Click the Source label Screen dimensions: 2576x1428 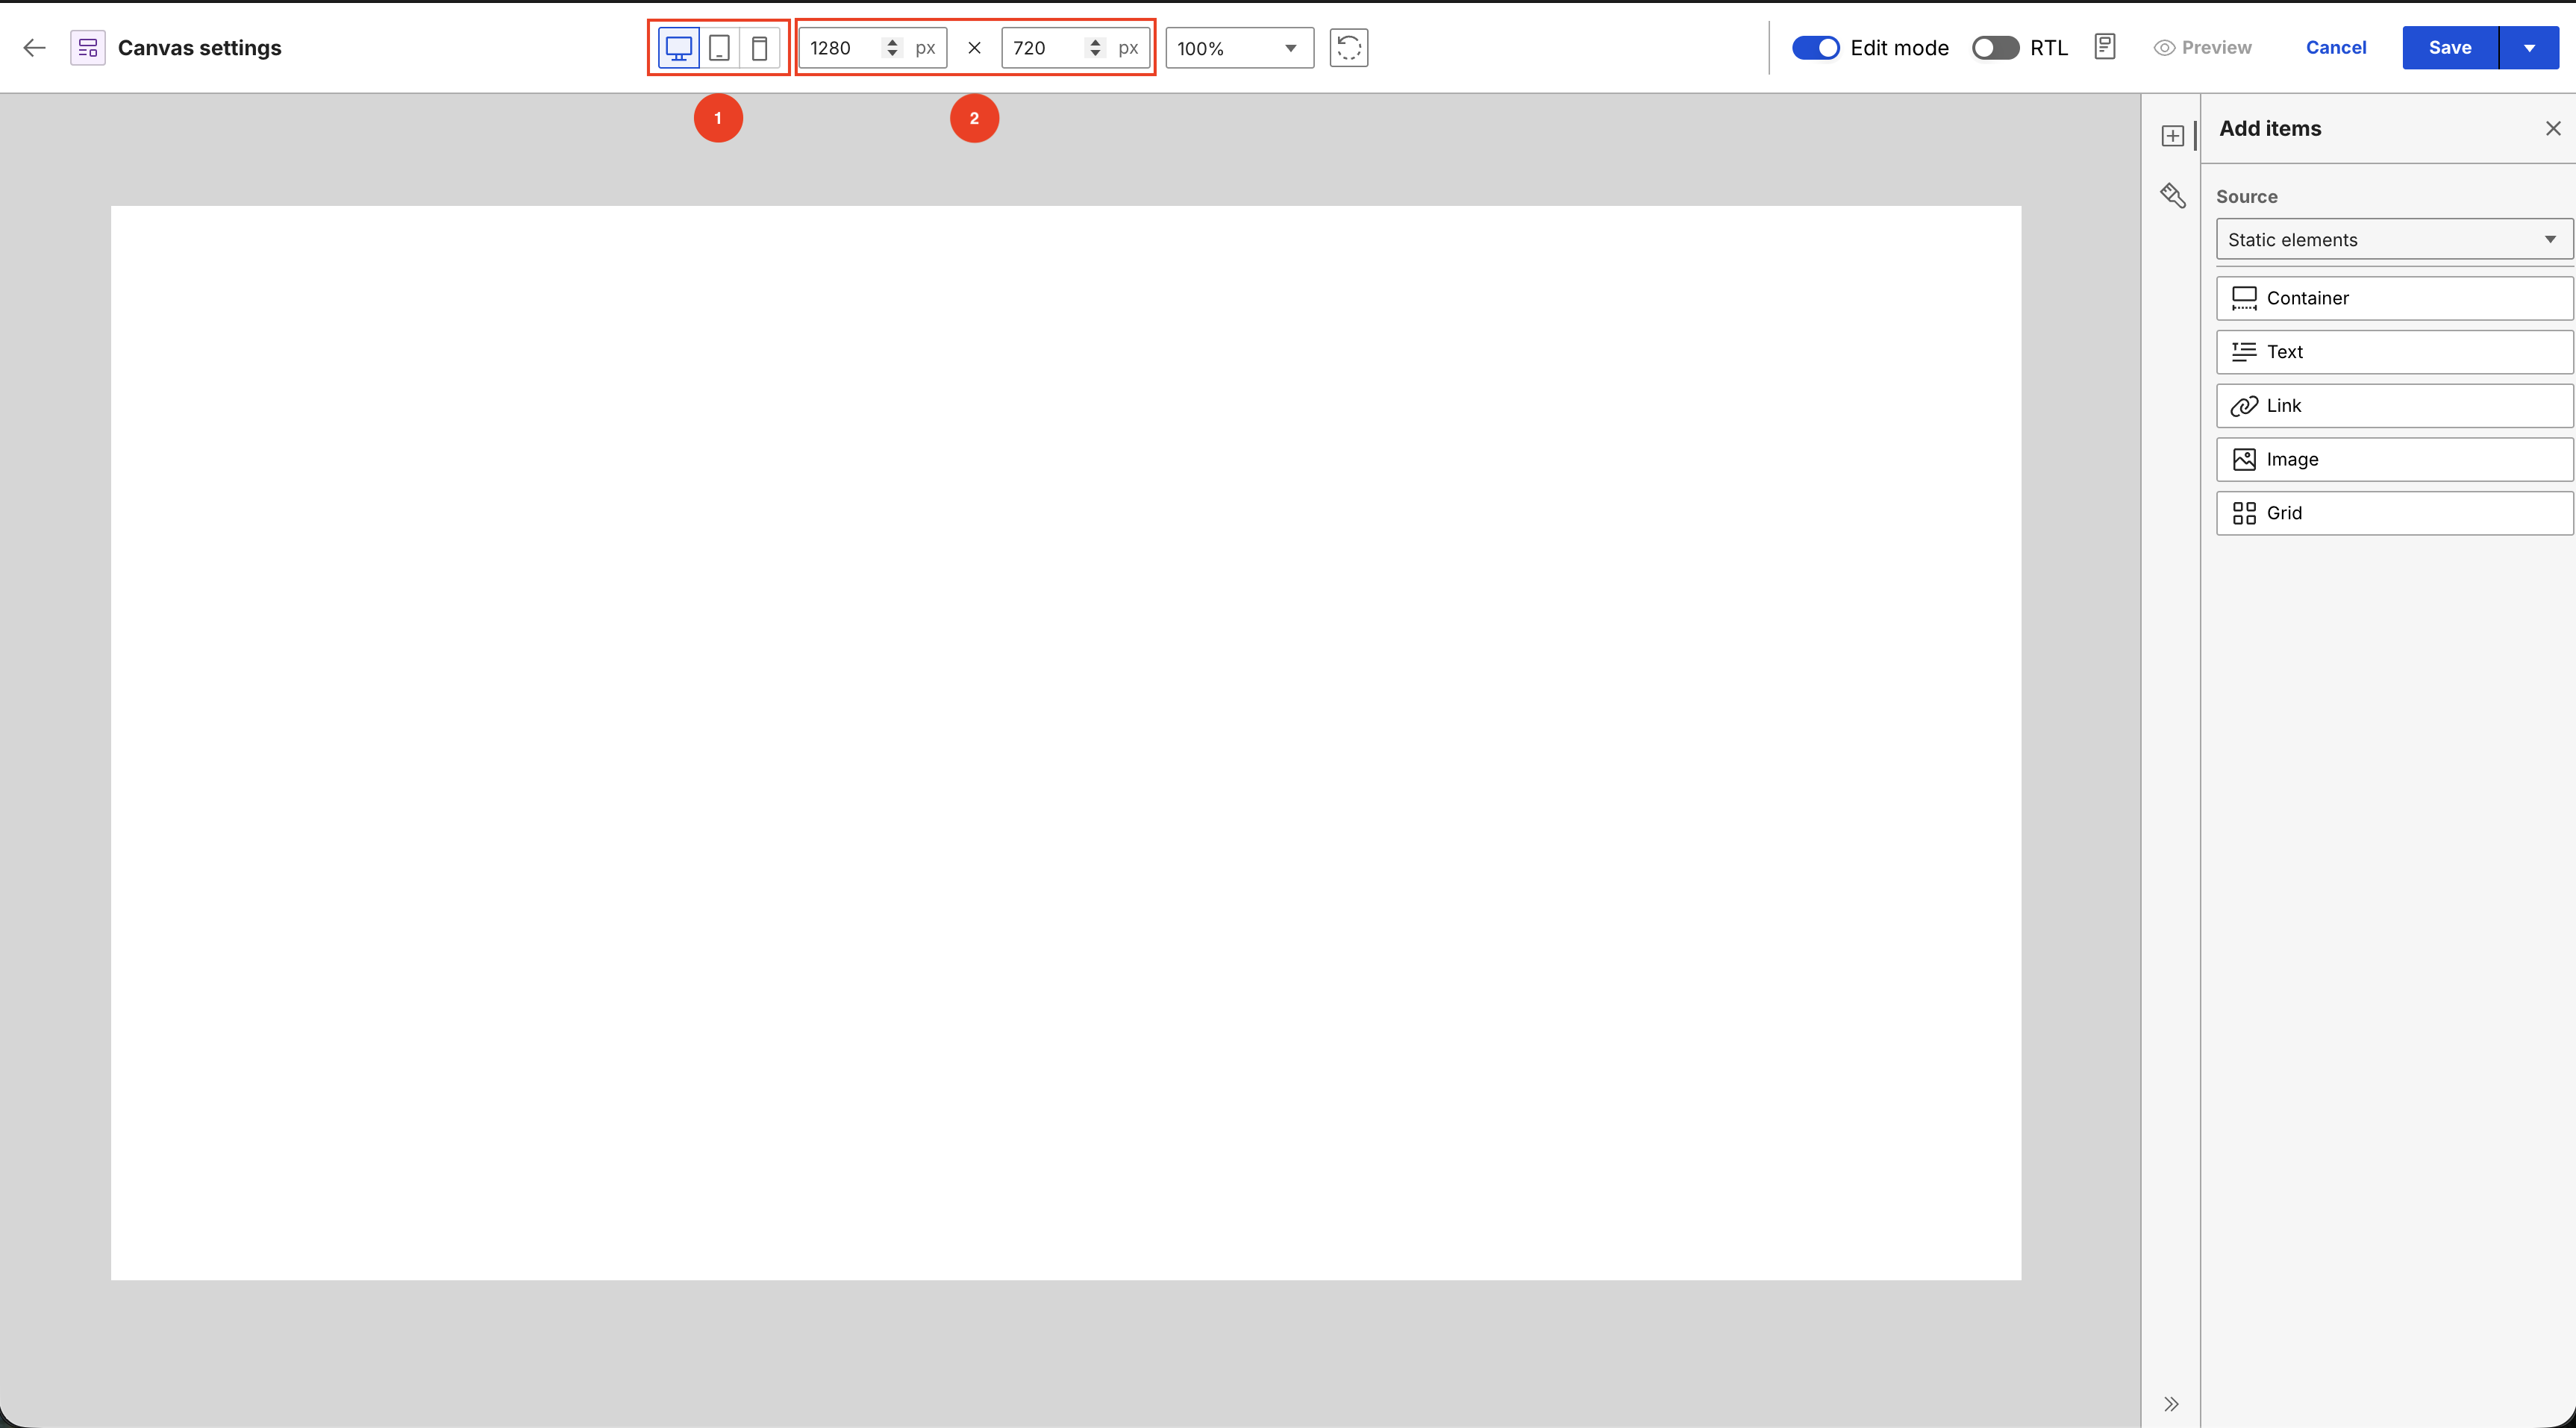(2246, 196)
